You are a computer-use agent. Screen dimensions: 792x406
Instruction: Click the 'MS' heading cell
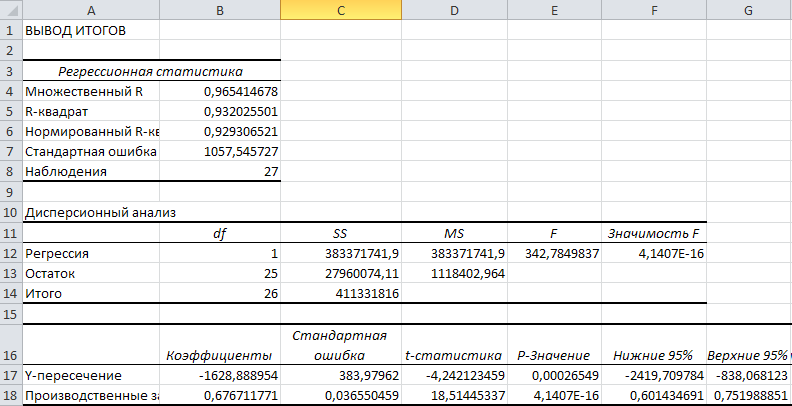tap(455, 233)
